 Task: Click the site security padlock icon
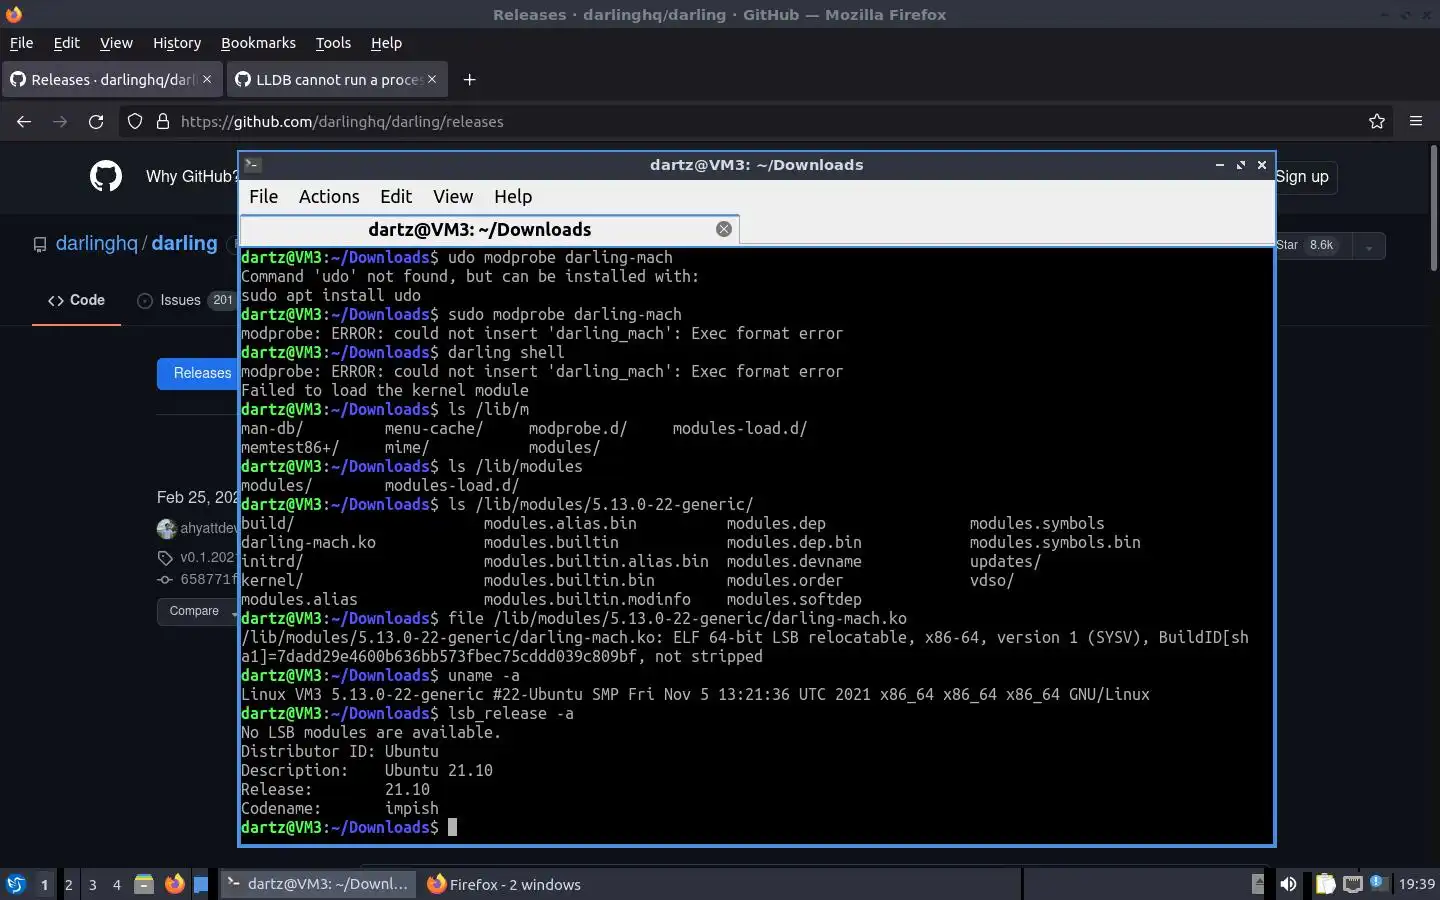[162, 121]
